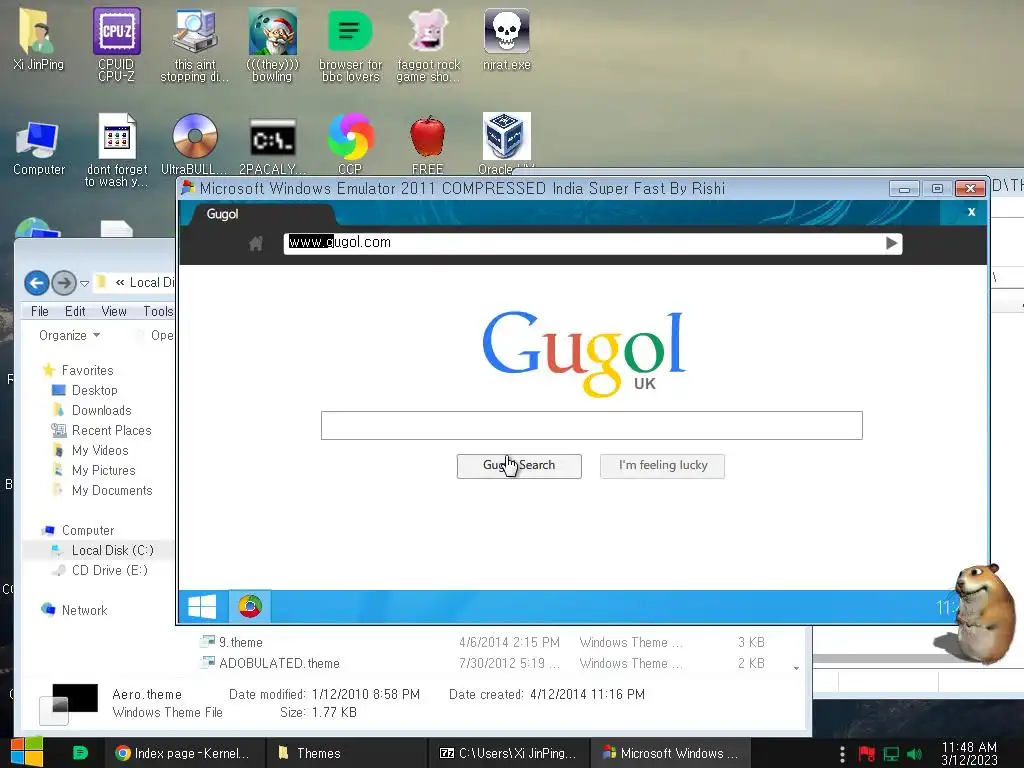This screenshot has width=1024, height=768.
Task: Open the Organize dropdown in Explorer
Action: [x=69, y=335]
